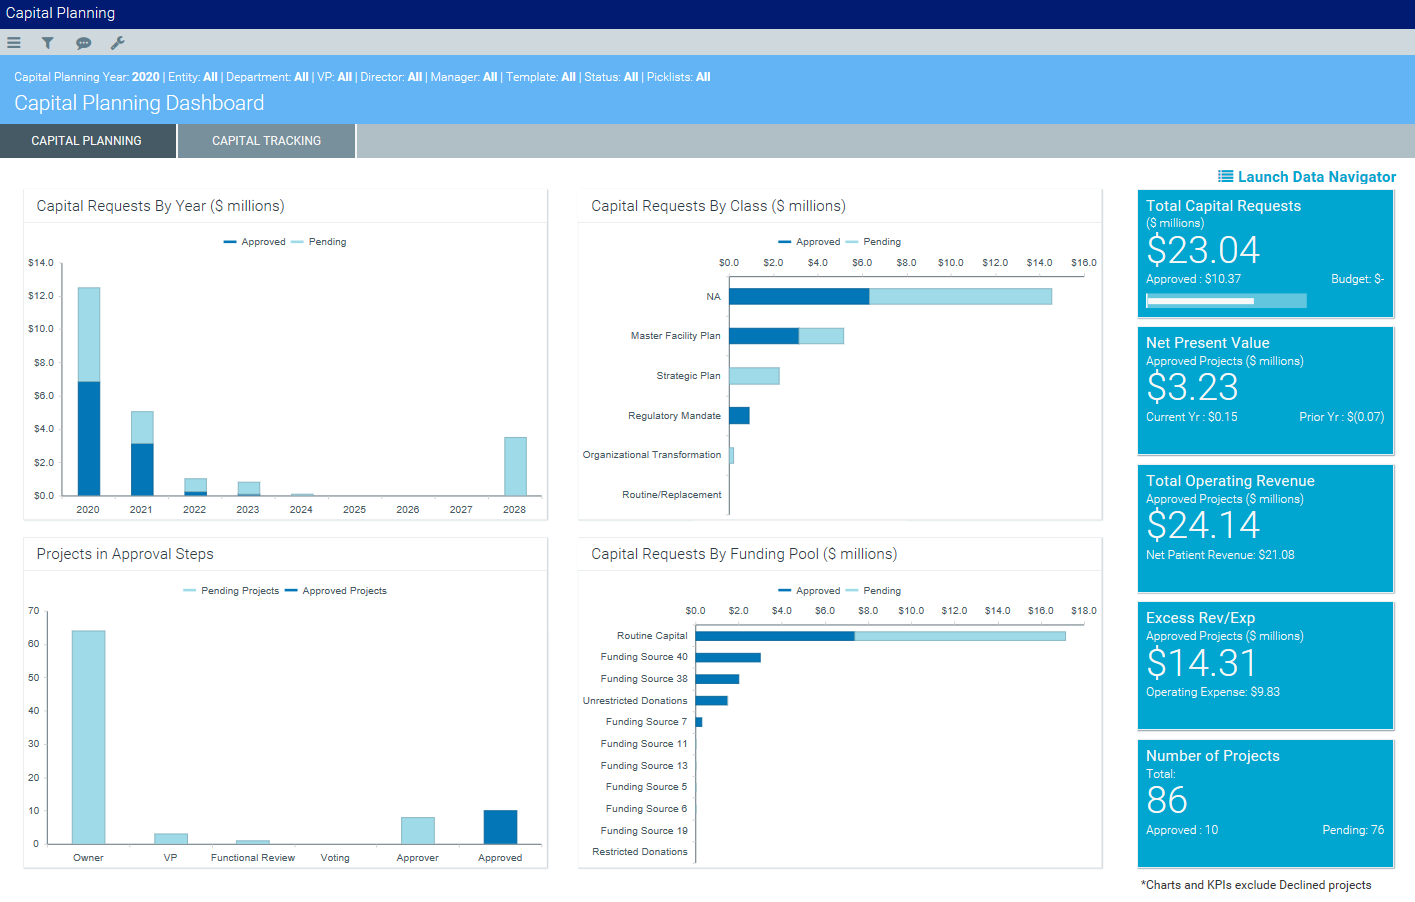Screen dimensions: 1415x902
Task: Toggle Approved legend in Funding Pool chart
Action: pyautogui.click(x=810, y=591)
